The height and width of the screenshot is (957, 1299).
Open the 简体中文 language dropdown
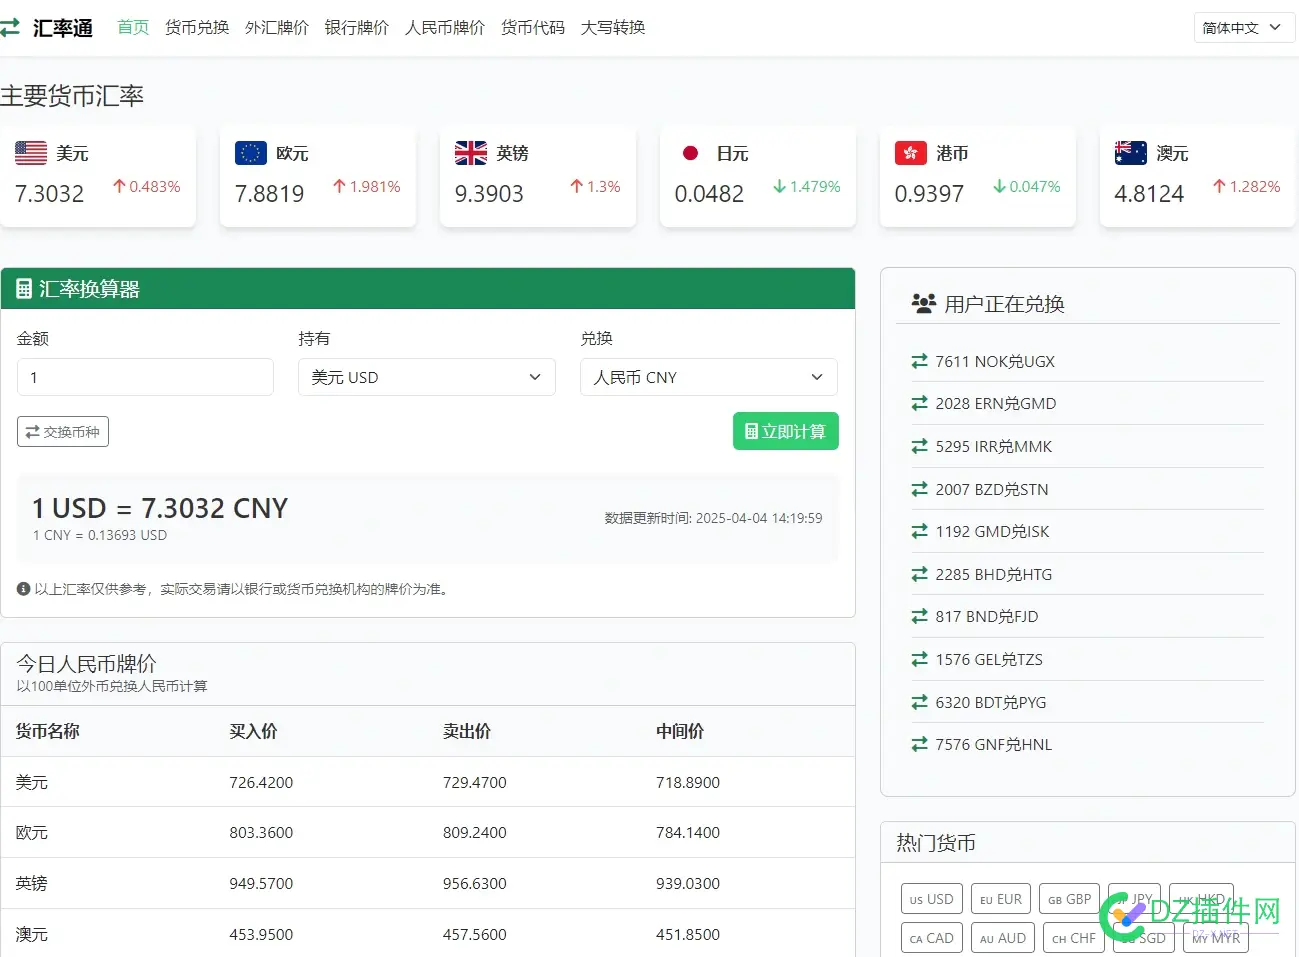1242,28
